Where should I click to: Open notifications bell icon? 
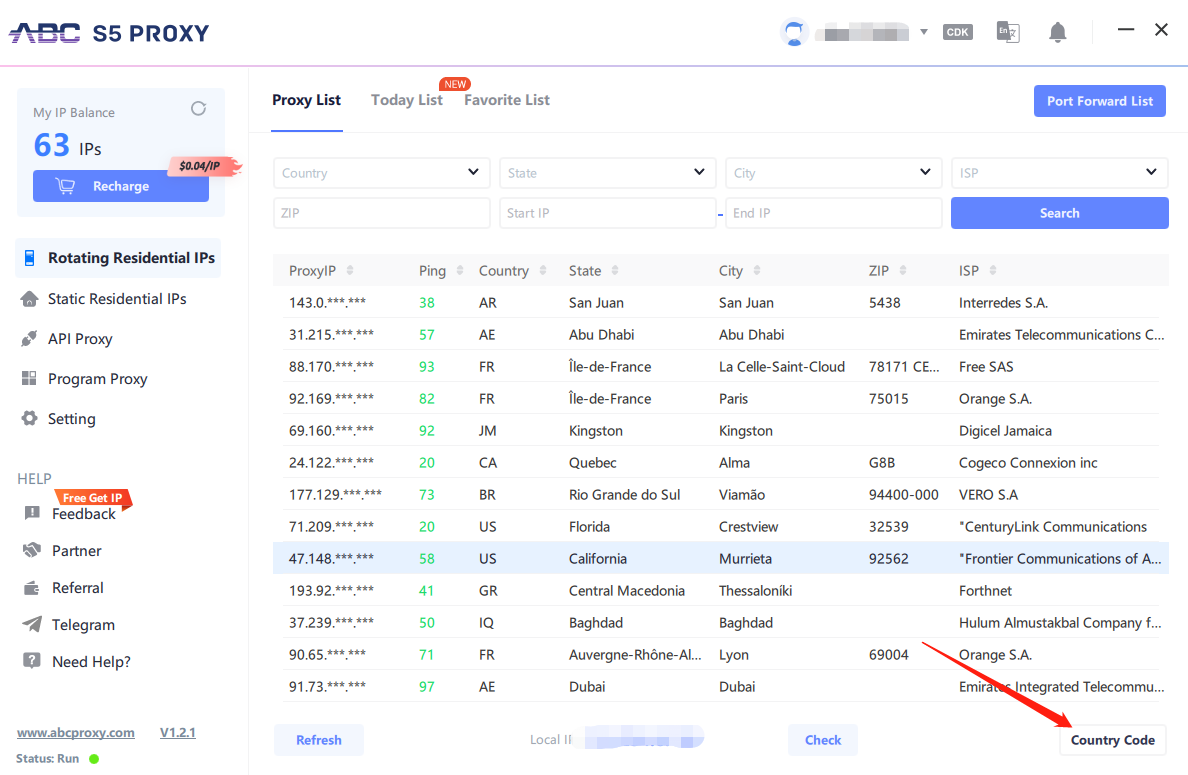click(x=1058, y=32)
